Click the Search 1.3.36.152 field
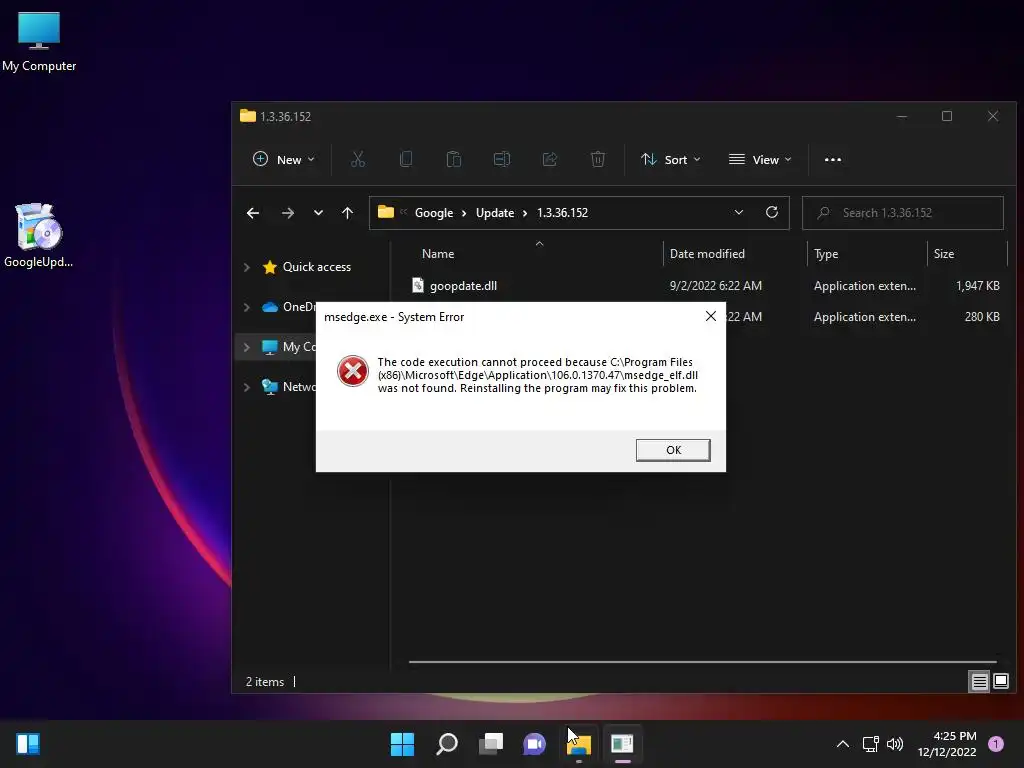Image resolution: width=1024 pixels, height=768 pixels. (x=903, y=213)
